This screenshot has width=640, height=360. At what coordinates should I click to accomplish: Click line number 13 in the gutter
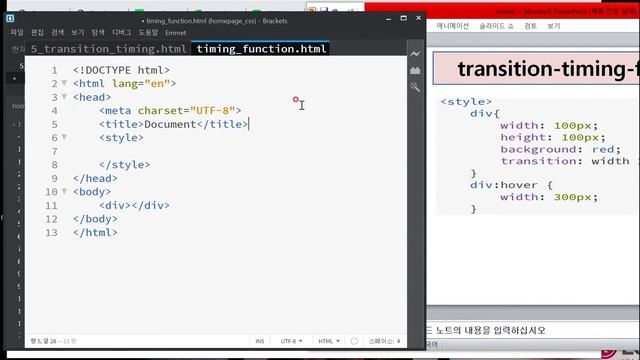(x=51, y=233)
